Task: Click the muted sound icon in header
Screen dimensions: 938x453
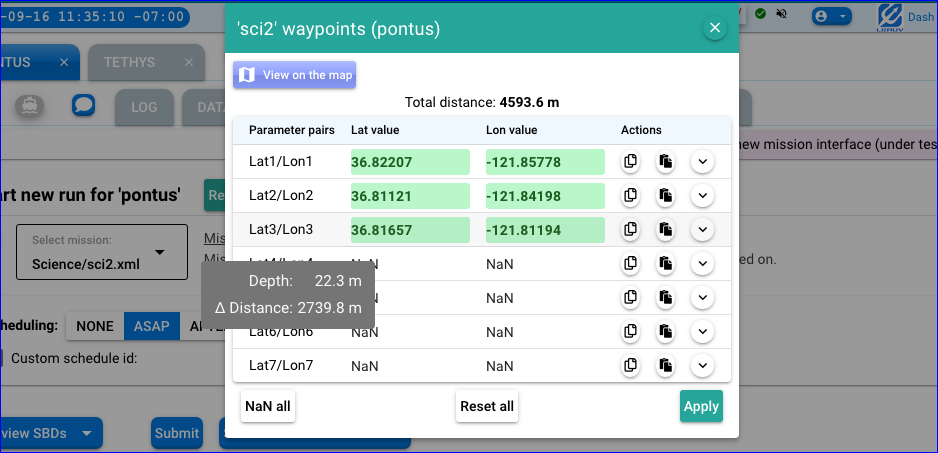Action: [x=780, y=14]
